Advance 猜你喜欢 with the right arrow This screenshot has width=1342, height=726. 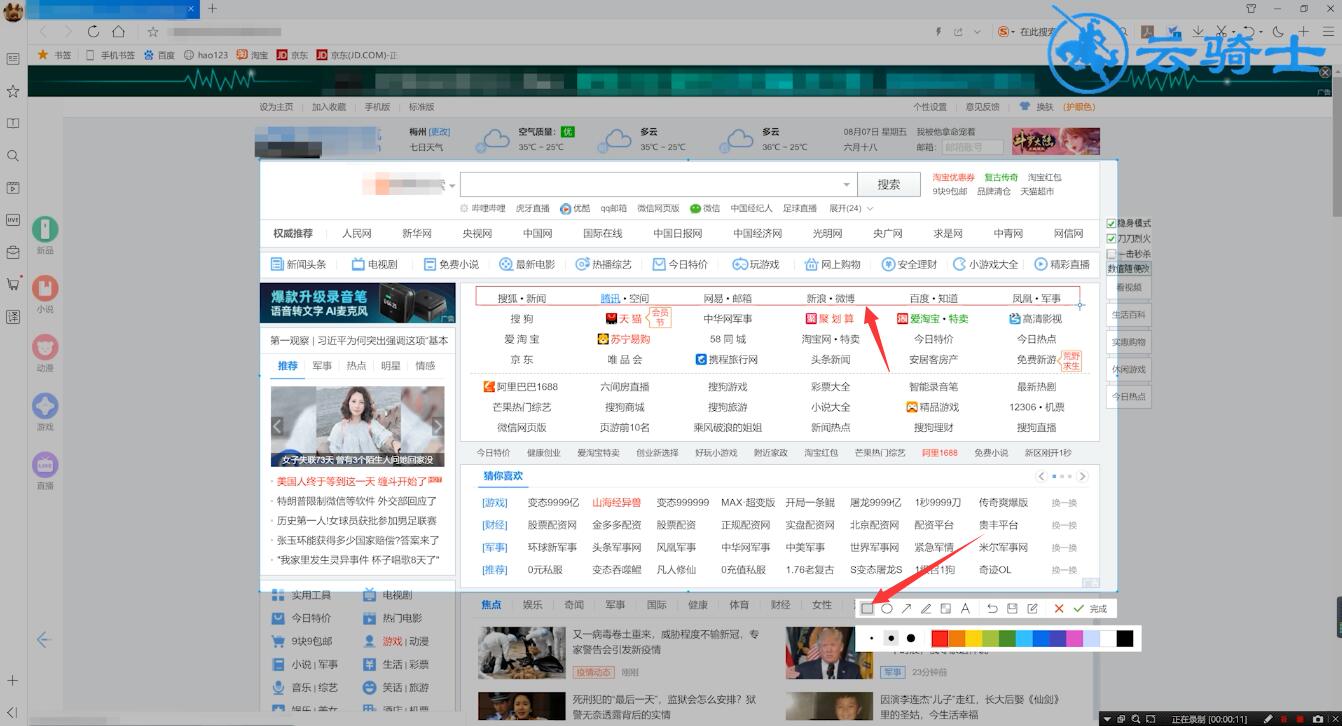tap(1082, 477)
